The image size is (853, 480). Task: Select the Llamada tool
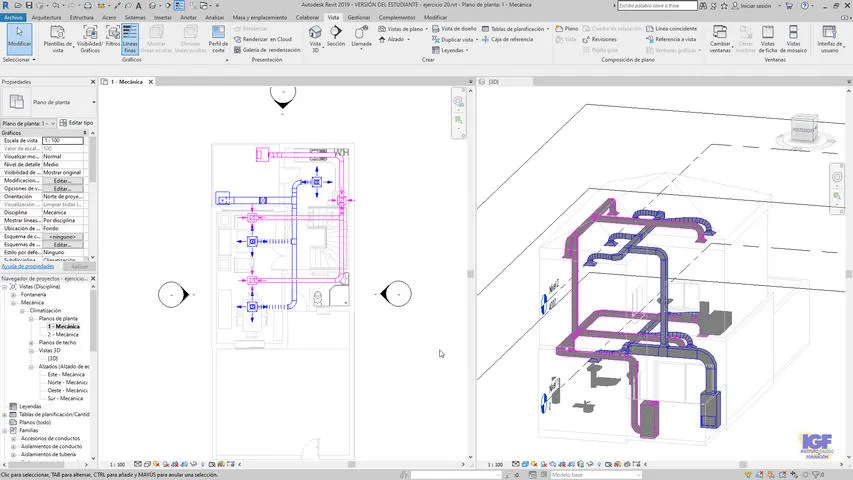tap(361, 36)
